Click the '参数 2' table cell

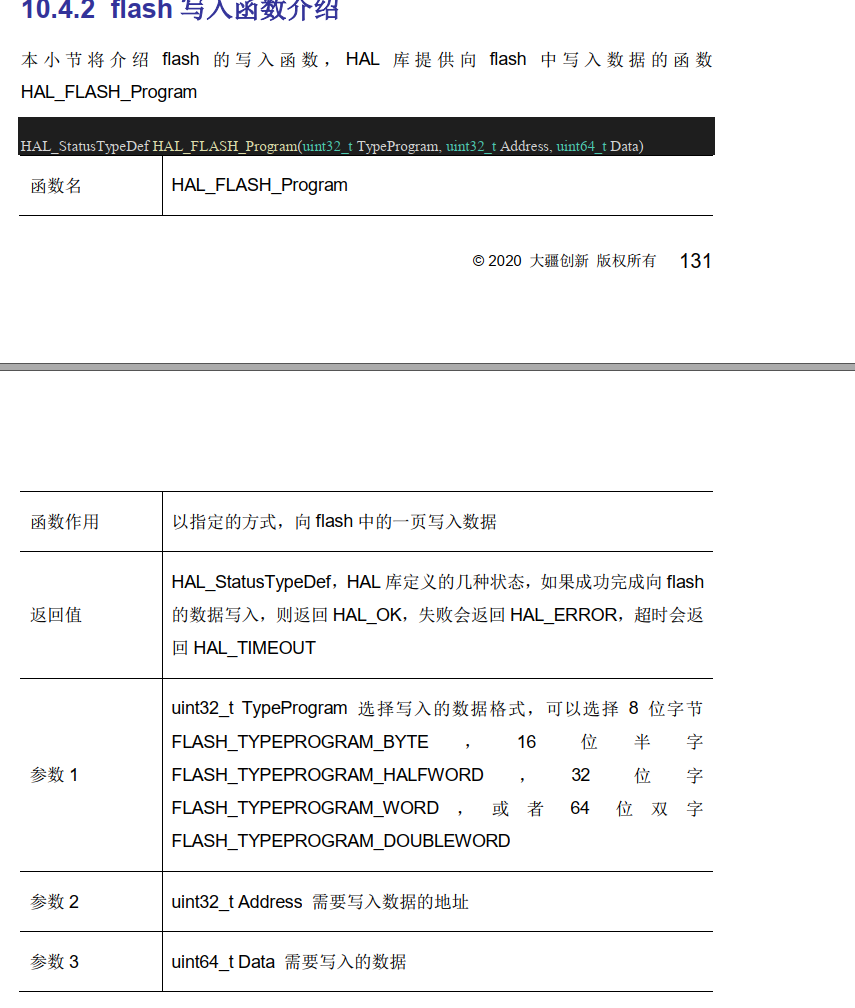point(91,902)
